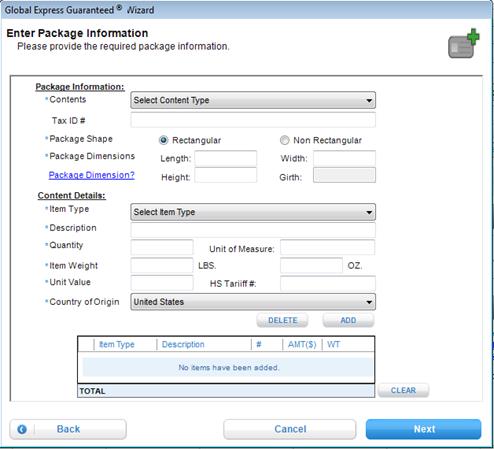Image resolution: width=494 pixels, height=449 pixels.
Task: Focus the Description input field
Action: [253, 229]
